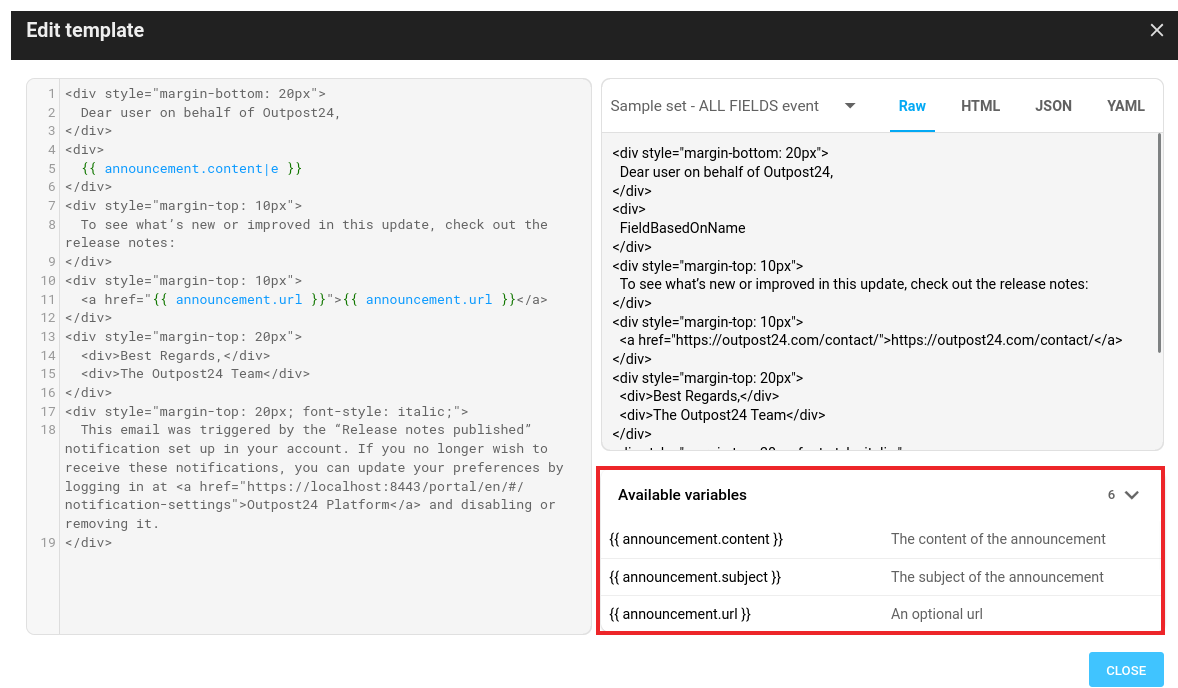The image size is (1178, 688).
Task: Click the Sample set - ALL FIELDS event selector
Action: tap(715, 106)
